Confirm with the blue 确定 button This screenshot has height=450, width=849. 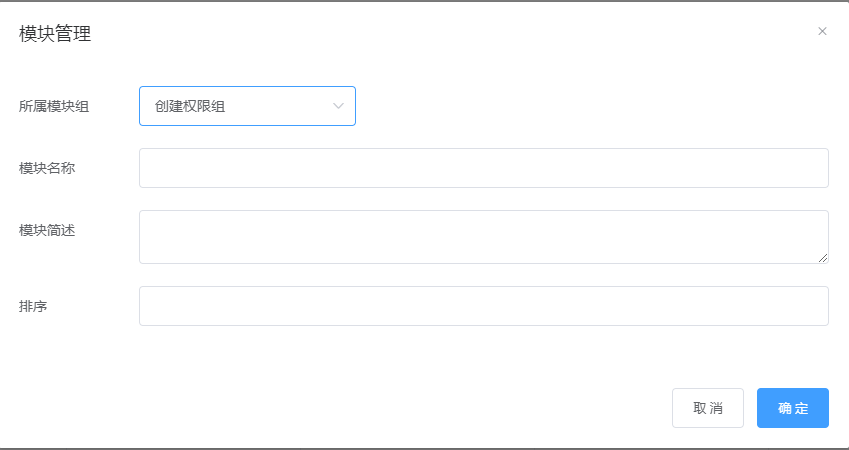coord(793,408)
